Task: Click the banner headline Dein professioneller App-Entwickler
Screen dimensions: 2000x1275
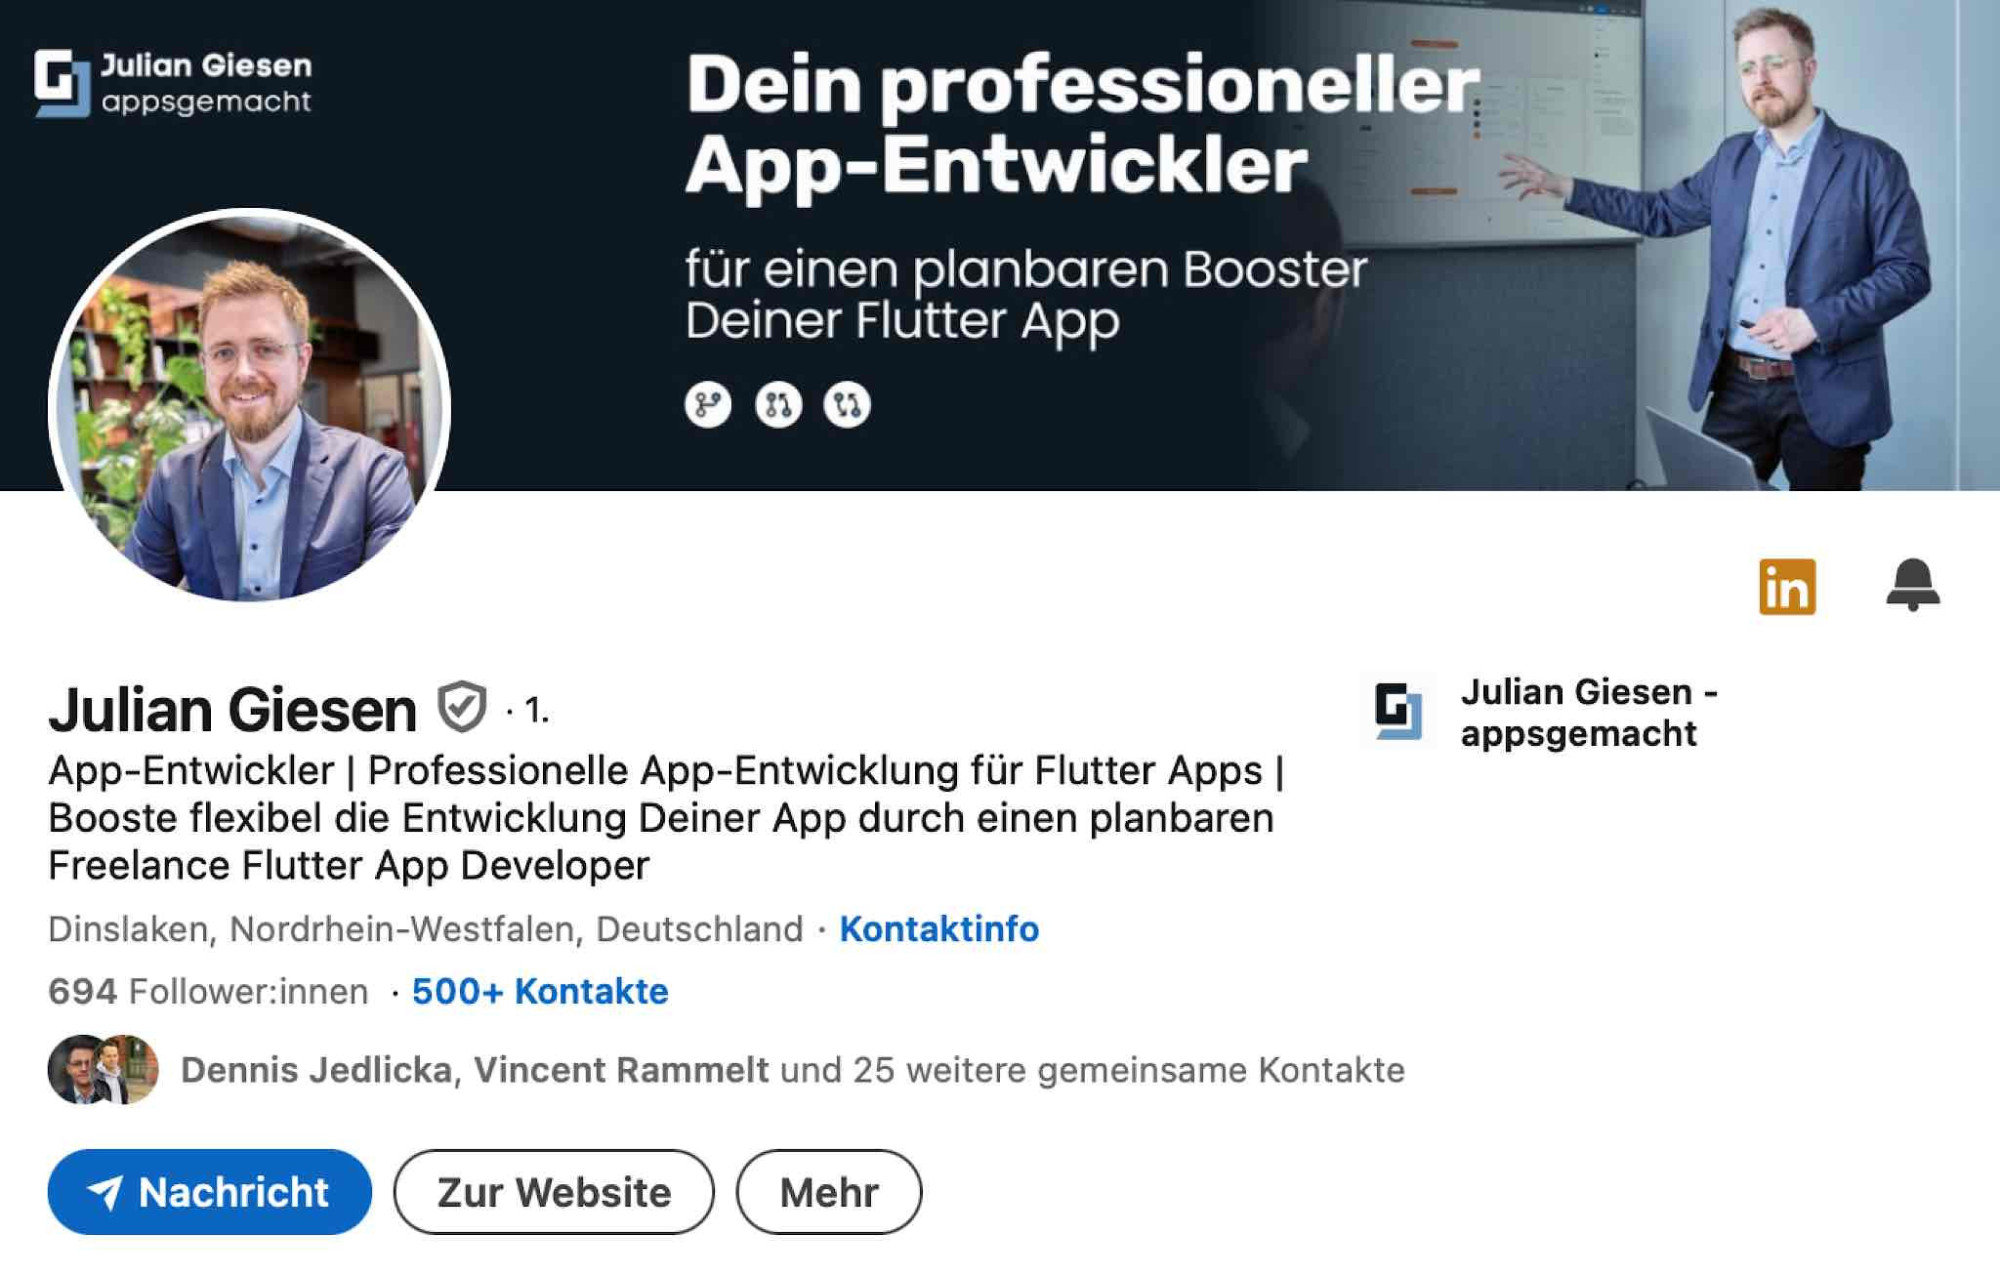Action: pos(1082,125)
